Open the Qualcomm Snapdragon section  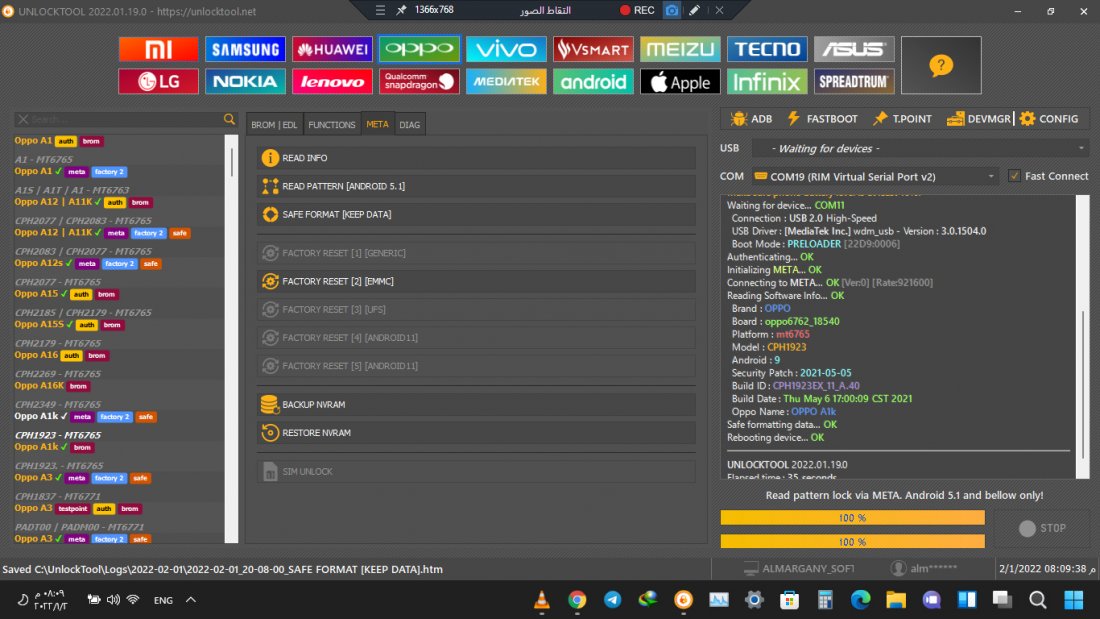click(x=419, y=81)
